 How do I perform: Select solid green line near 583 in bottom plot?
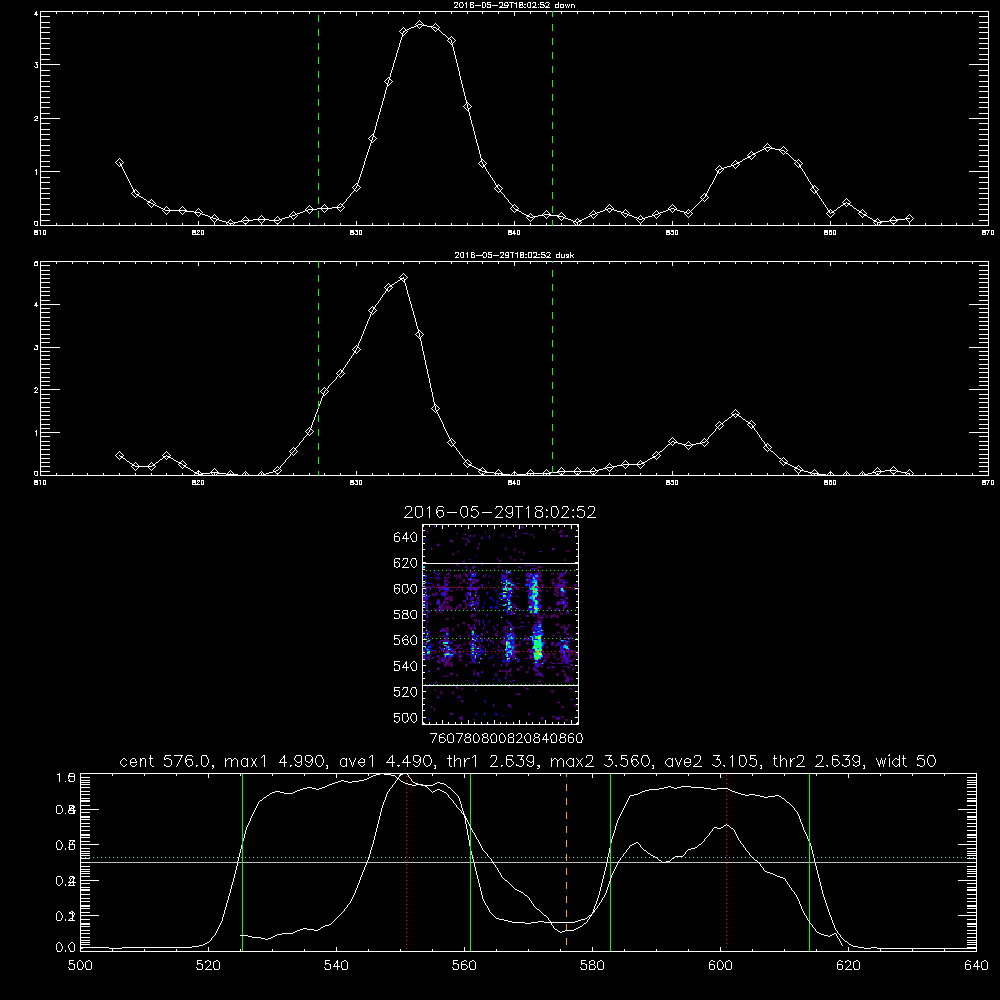pyautogui.click(x=610, y=861)
